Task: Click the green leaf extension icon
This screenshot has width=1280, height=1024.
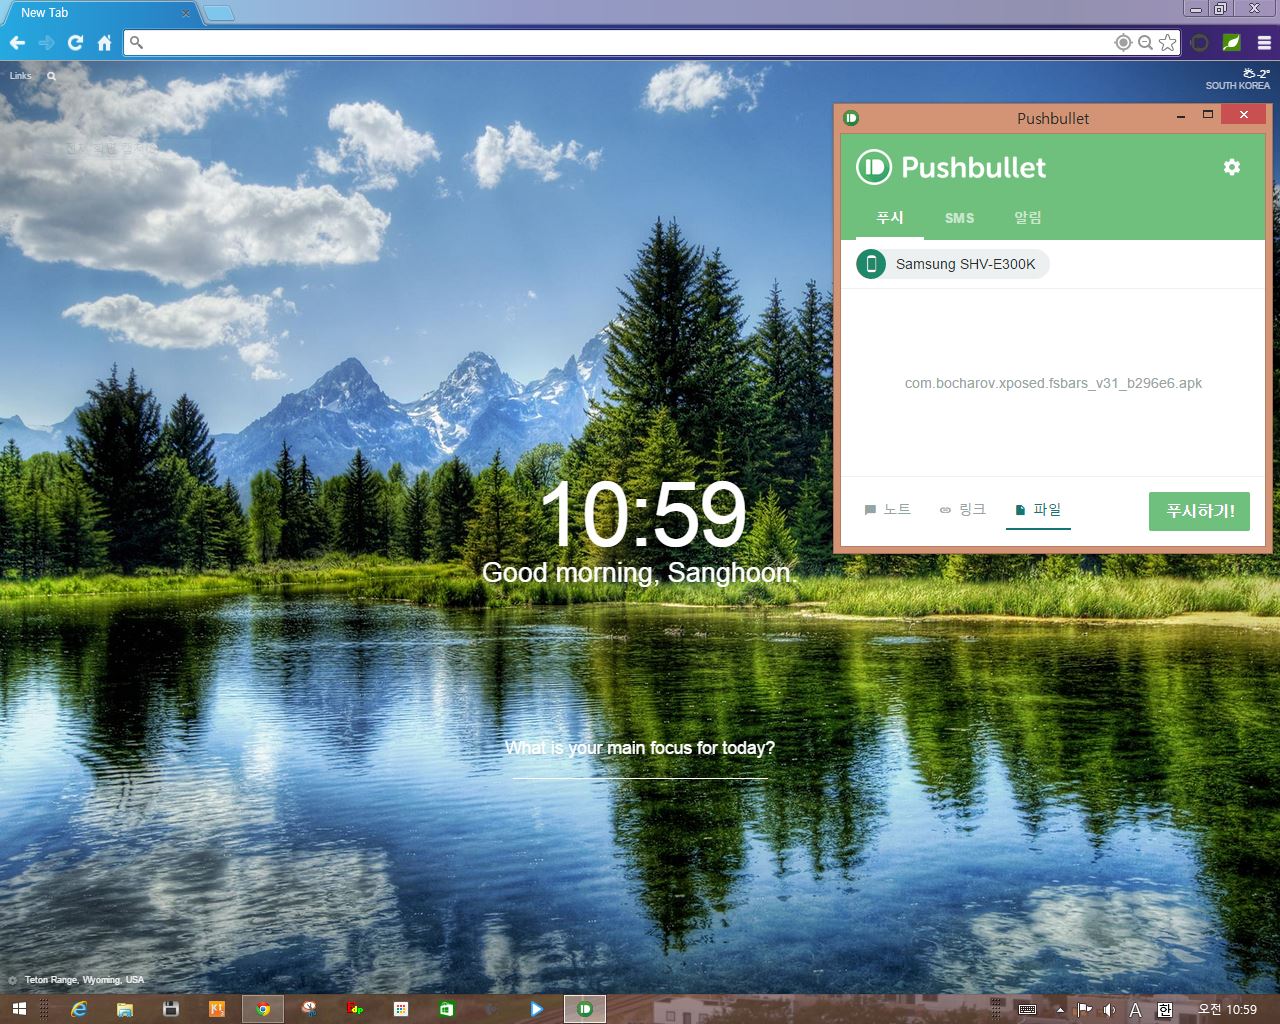Action: click(x=1232, y=43)
